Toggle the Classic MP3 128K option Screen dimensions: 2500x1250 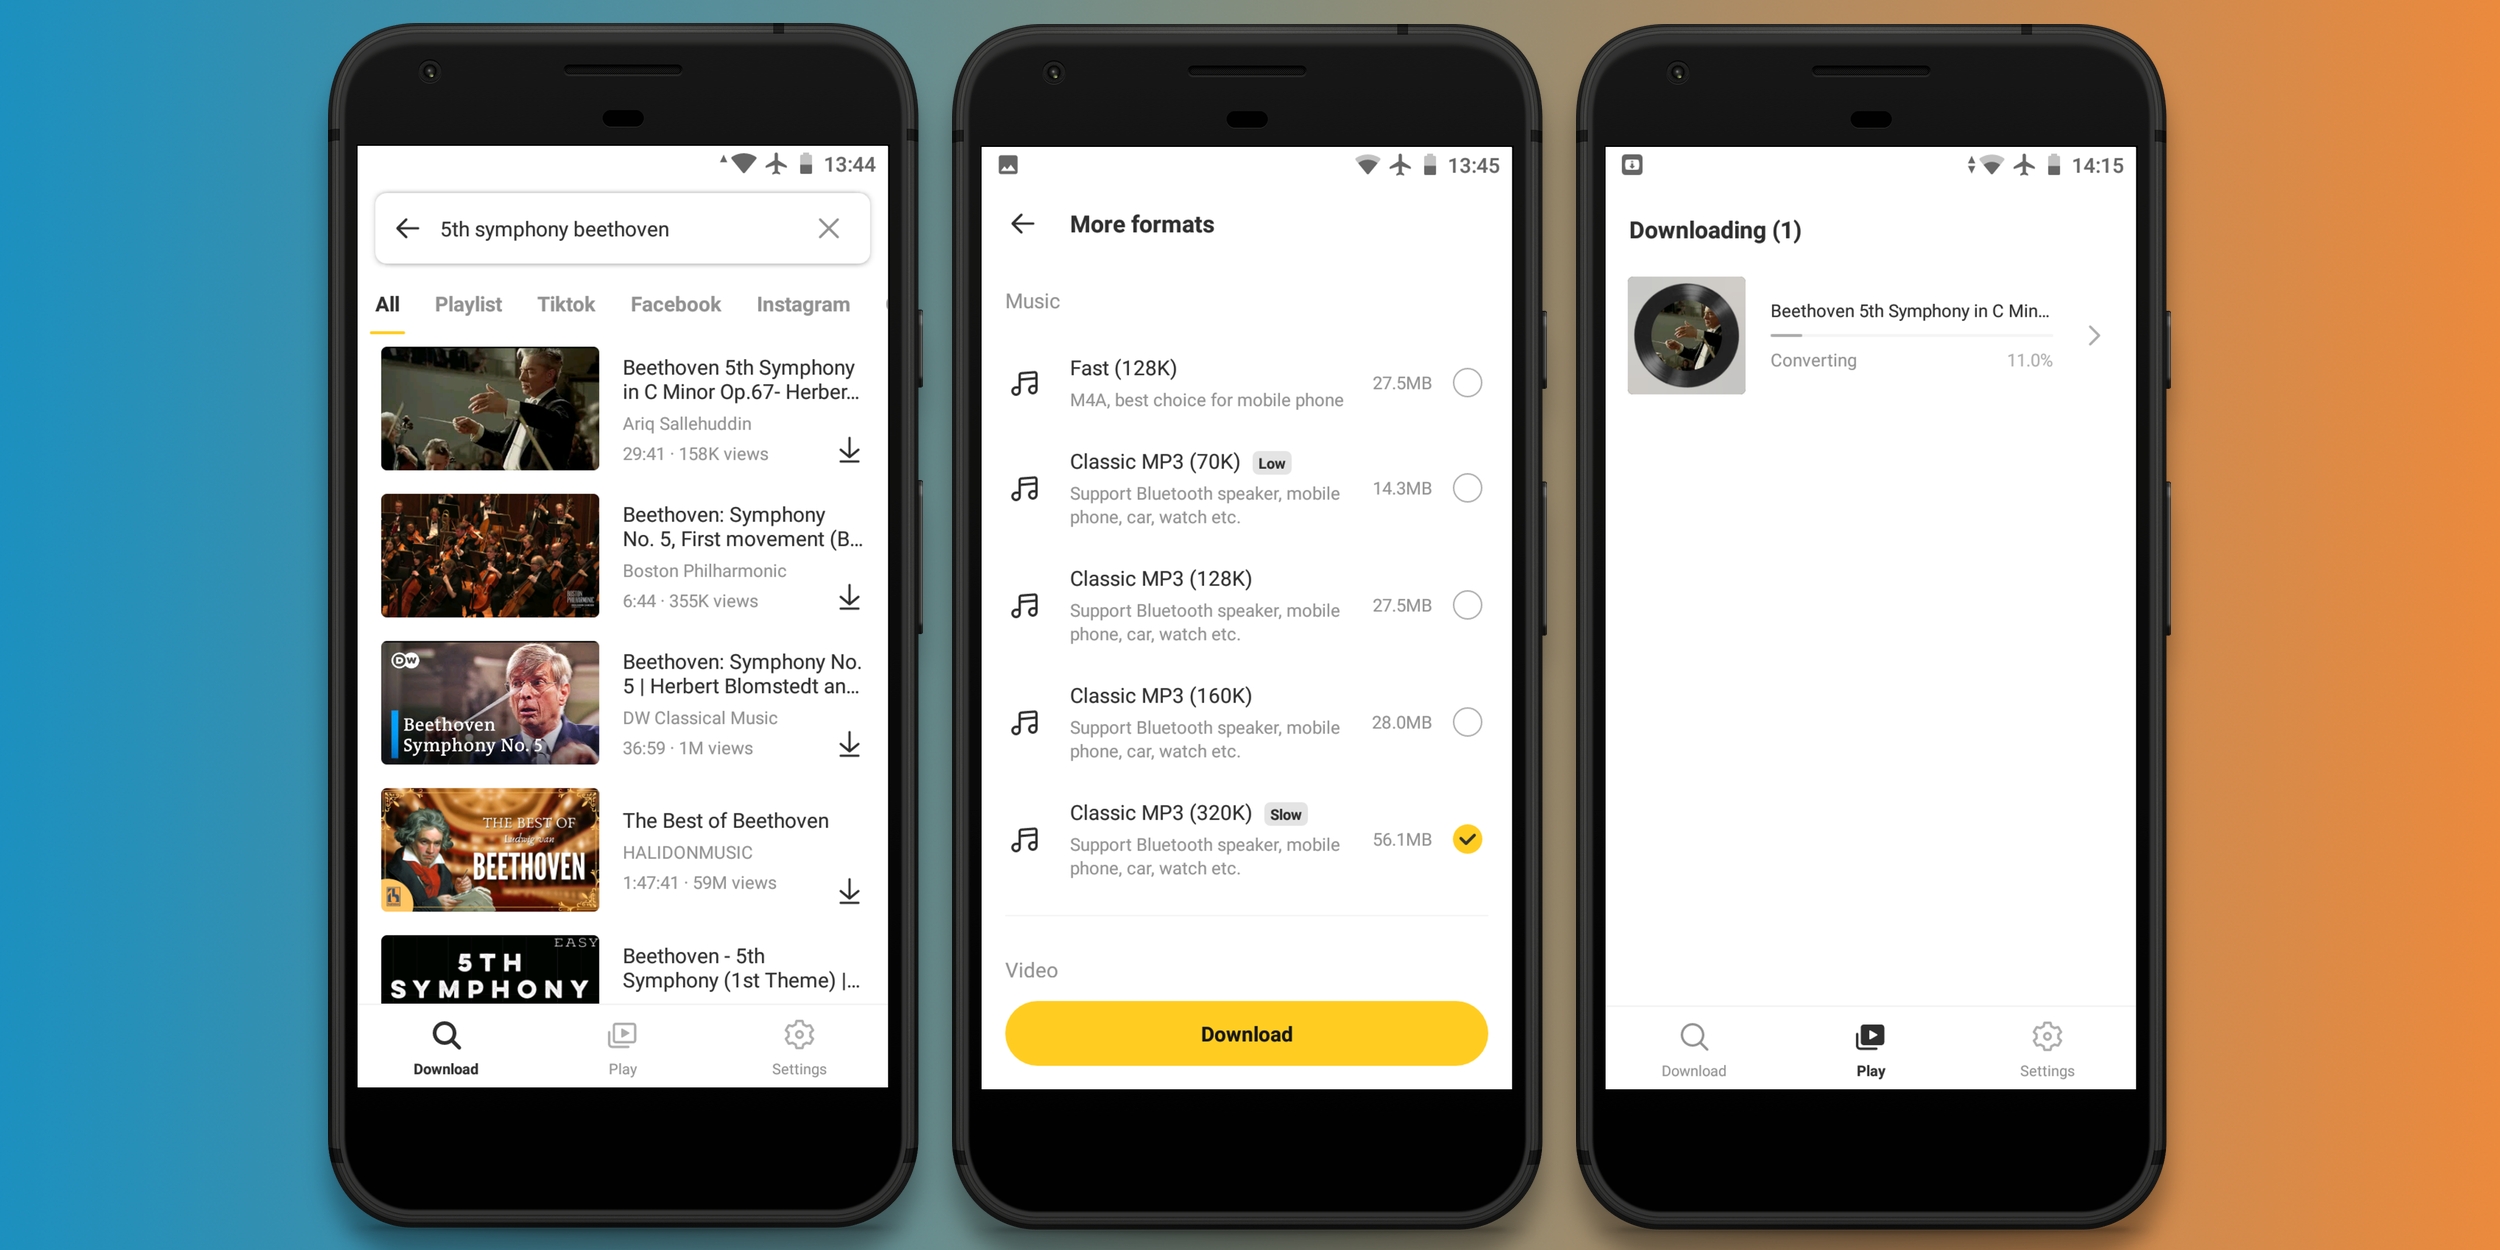(x=1470, y=603)
